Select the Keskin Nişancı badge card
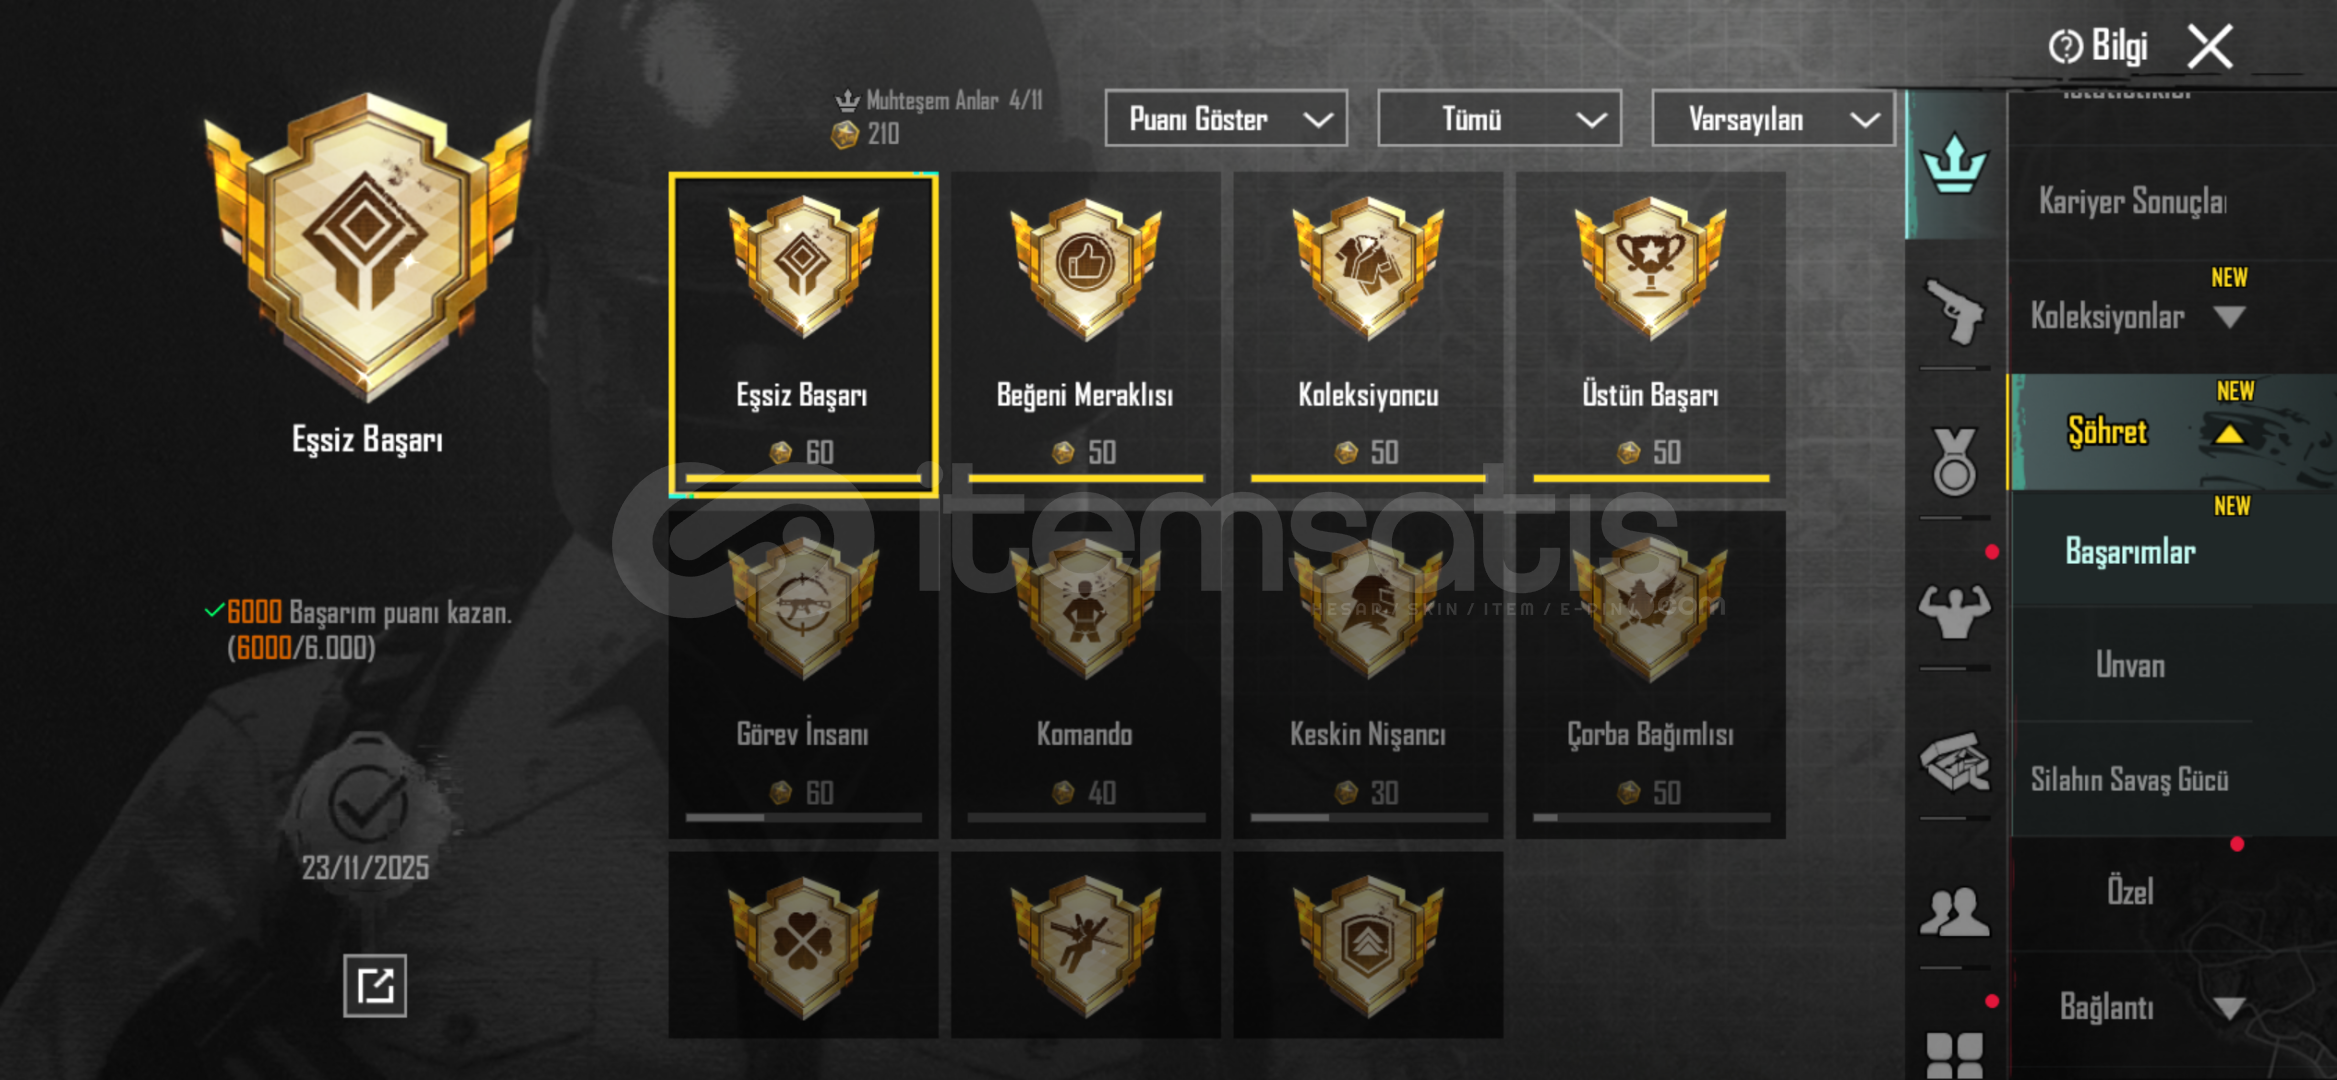2337x1080 pixels. pos(1367,674)
